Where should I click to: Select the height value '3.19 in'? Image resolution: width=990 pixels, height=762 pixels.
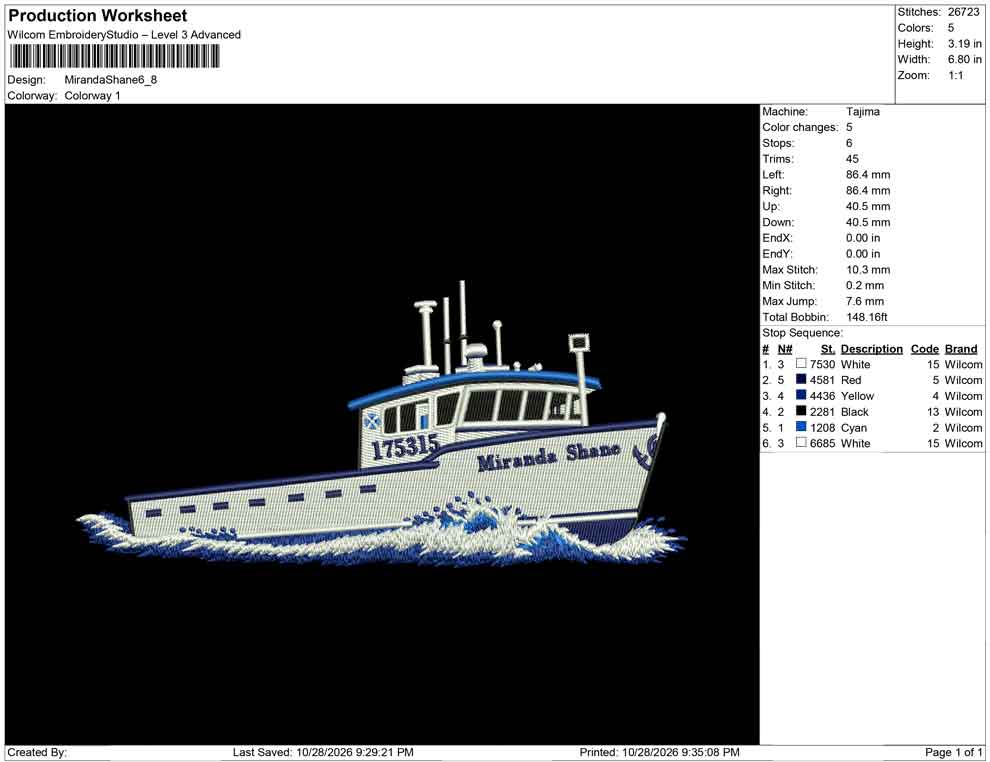(965, 44)
